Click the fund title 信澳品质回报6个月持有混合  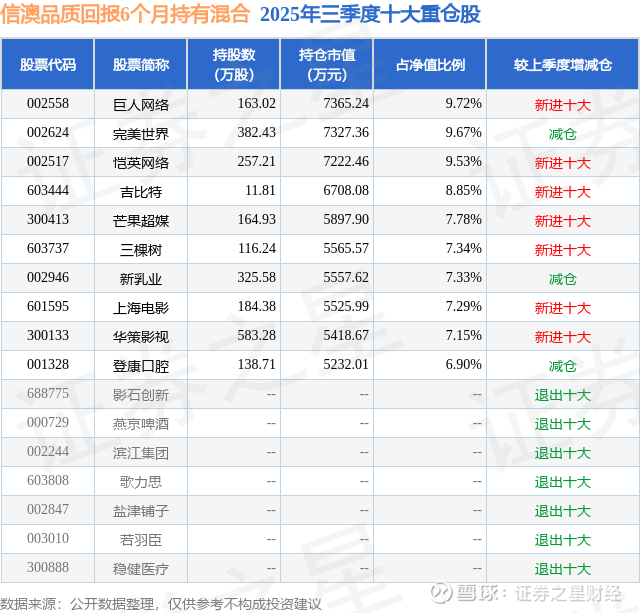(125, 14)
